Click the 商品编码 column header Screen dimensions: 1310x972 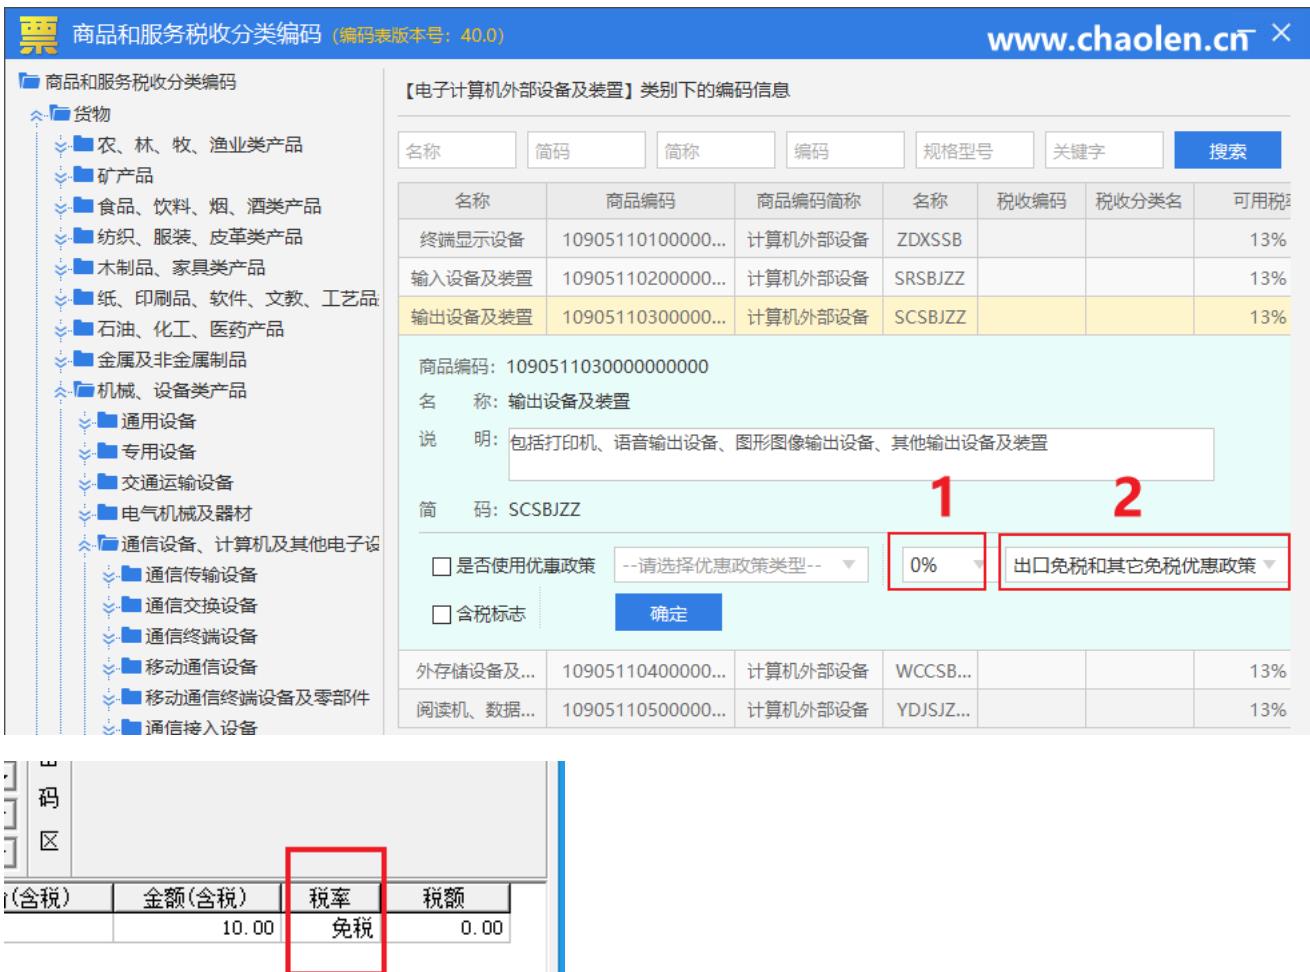(x=640, y=201)
